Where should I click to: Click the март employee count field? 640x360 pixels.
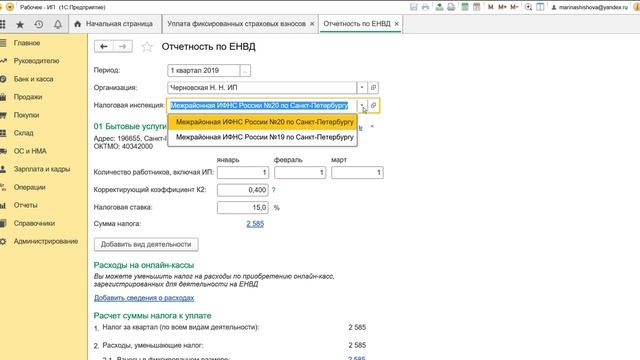coord(357,173)
